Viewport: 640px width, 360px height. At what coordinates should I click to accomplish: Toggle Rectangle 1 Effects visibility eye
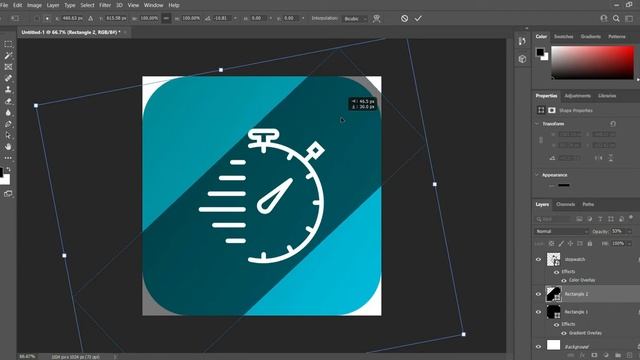[x=556, y=324]
